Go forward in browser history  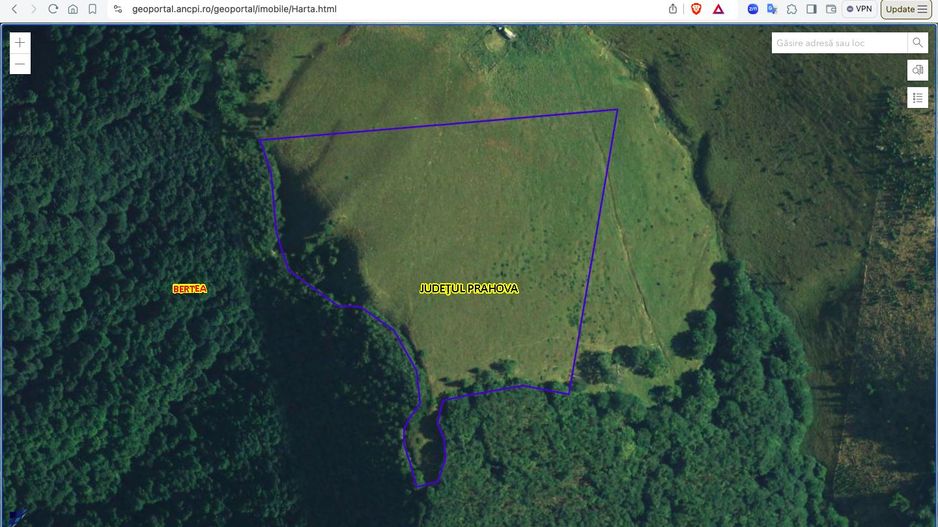point(34,9)
